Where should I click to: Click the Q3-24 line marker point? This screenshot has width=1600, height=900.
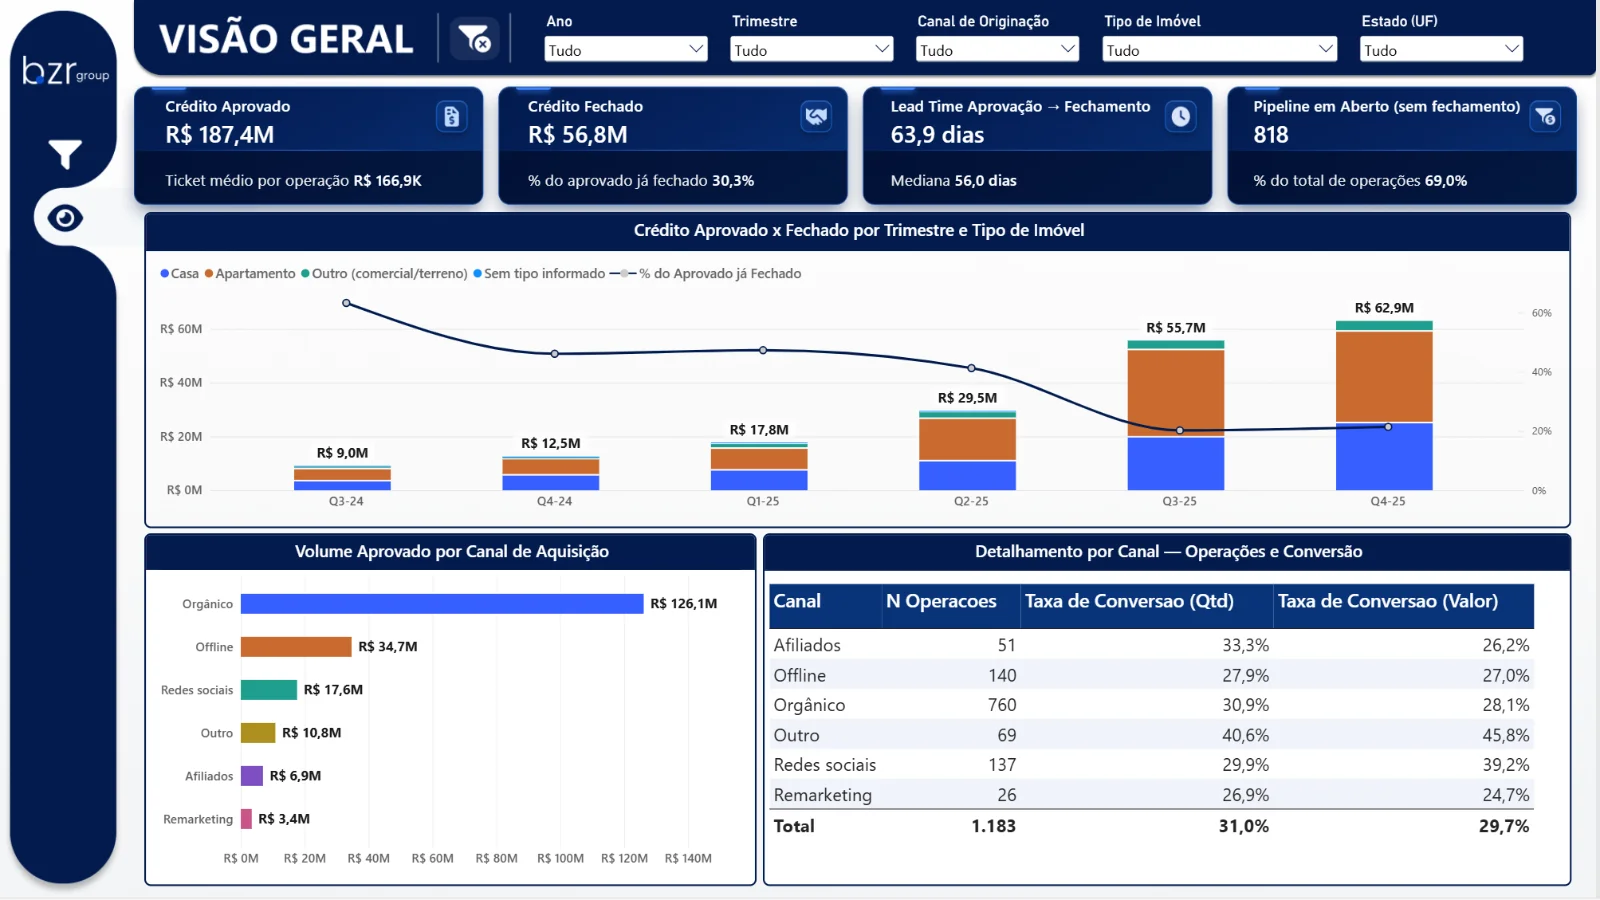click(346, 303)
